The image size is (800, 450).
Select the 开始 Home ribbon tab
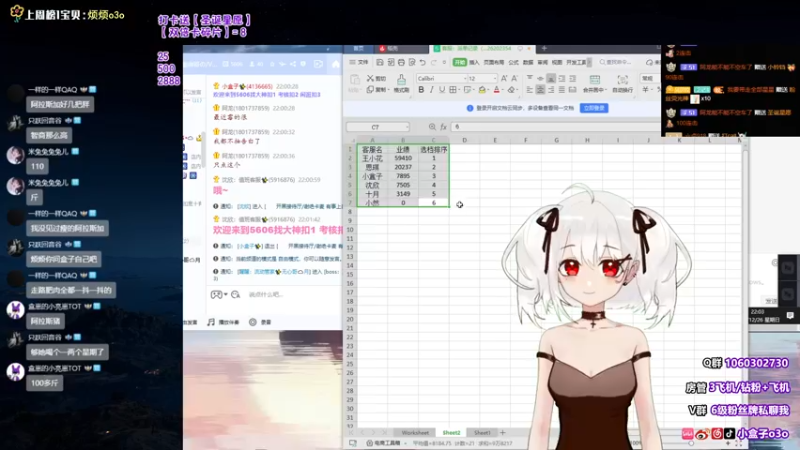point(460,62)
